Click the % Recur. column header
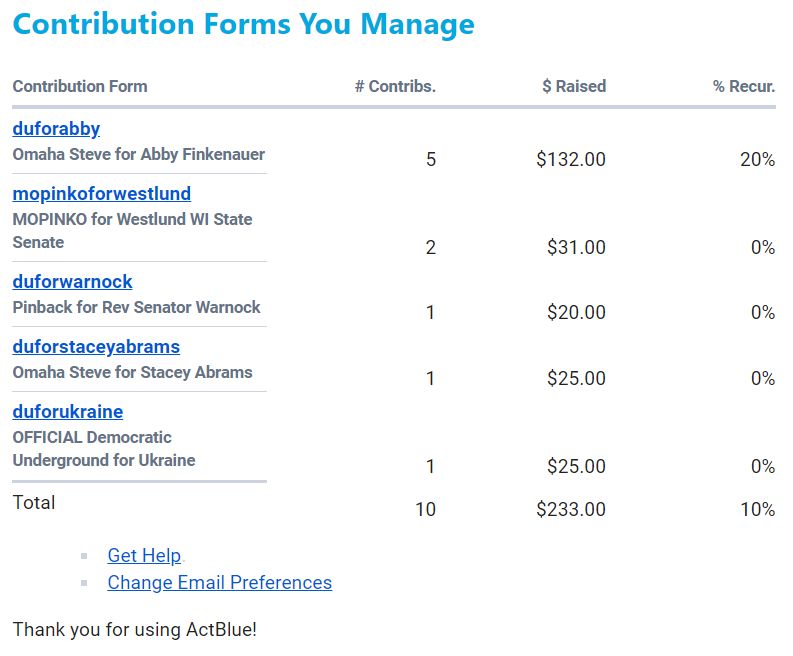Viewport: 793px width, 656px height. pos(744,86)
